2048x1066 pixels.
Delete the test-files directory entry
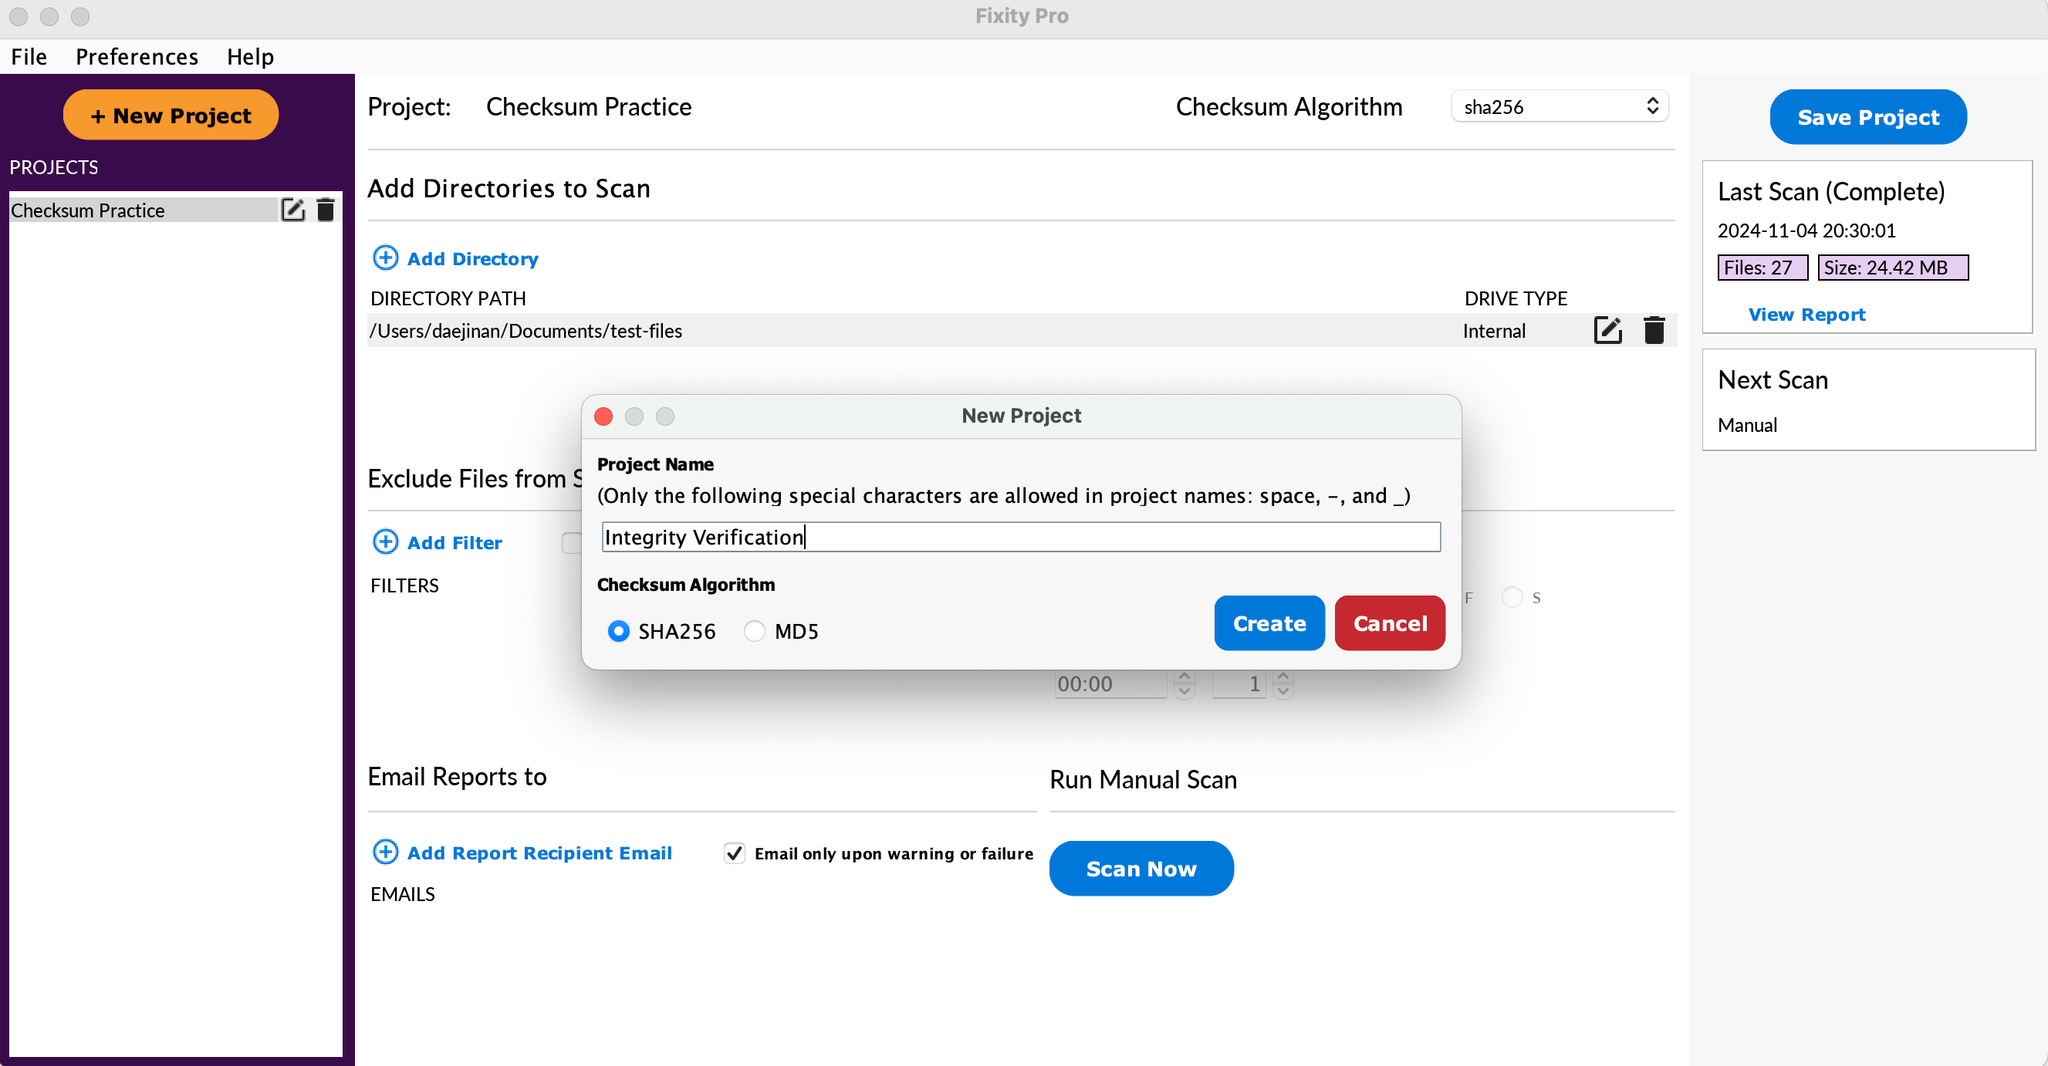[1654, 331]
